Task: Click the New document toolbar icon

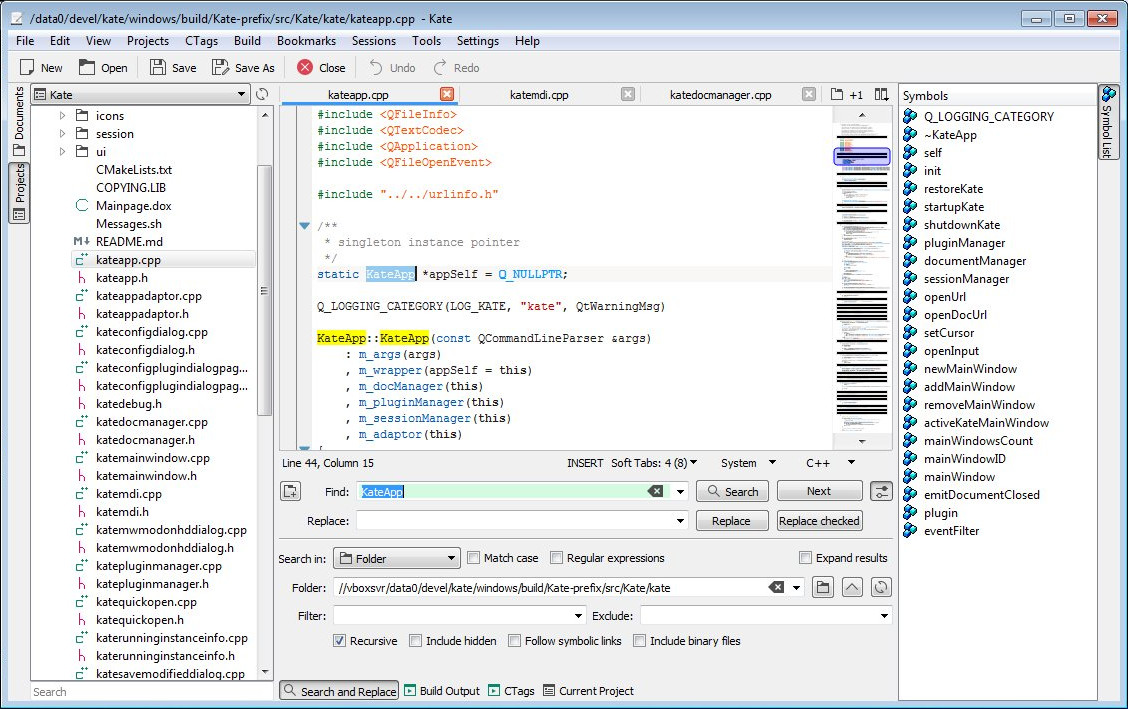Action: click(28, 68)
